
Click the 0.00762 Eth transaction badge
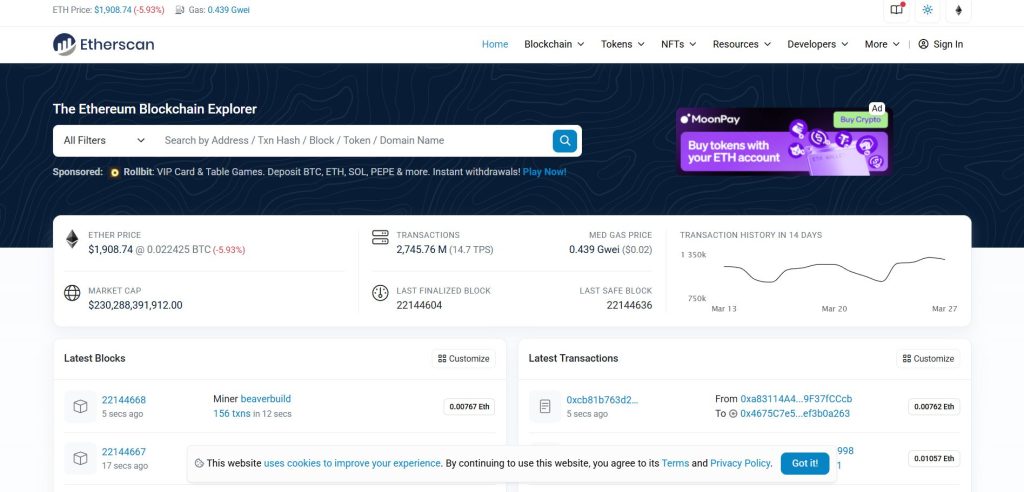(934, 406)
